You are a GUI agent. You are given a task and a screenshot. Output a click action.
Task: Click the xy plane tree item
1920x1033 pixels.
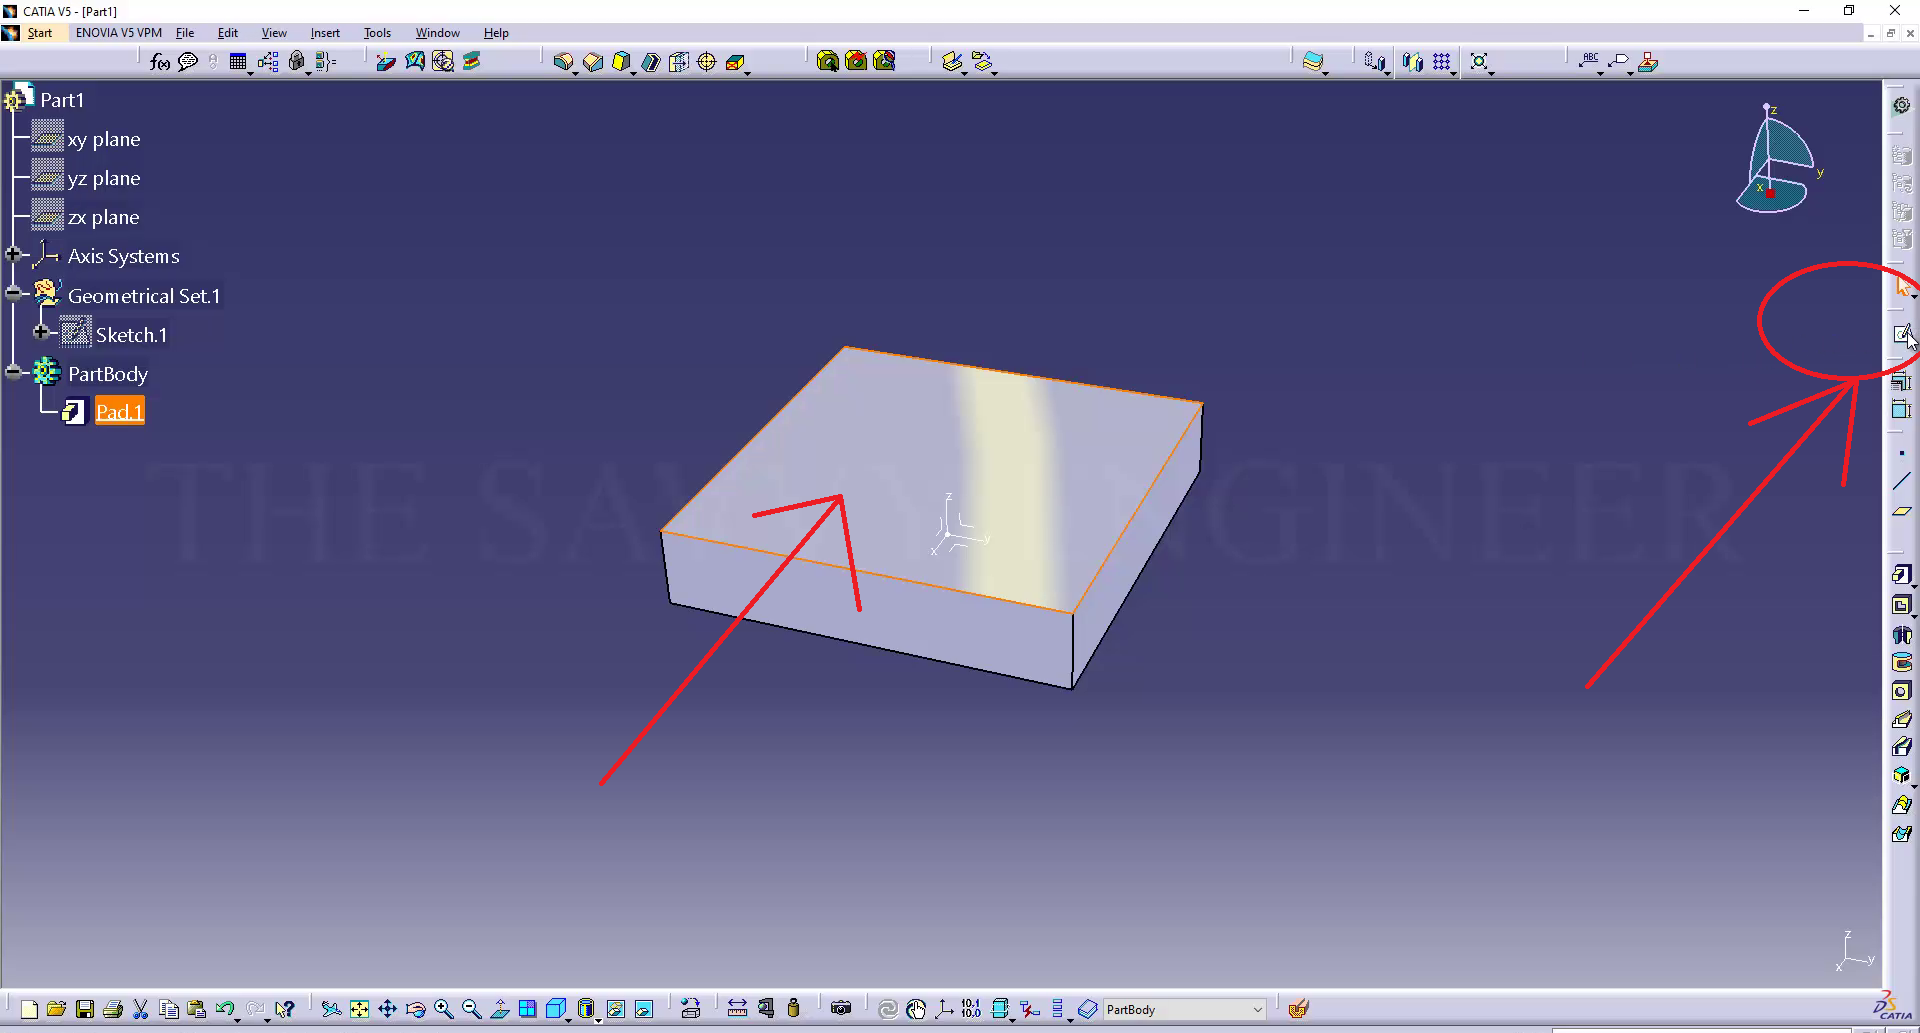103,139
